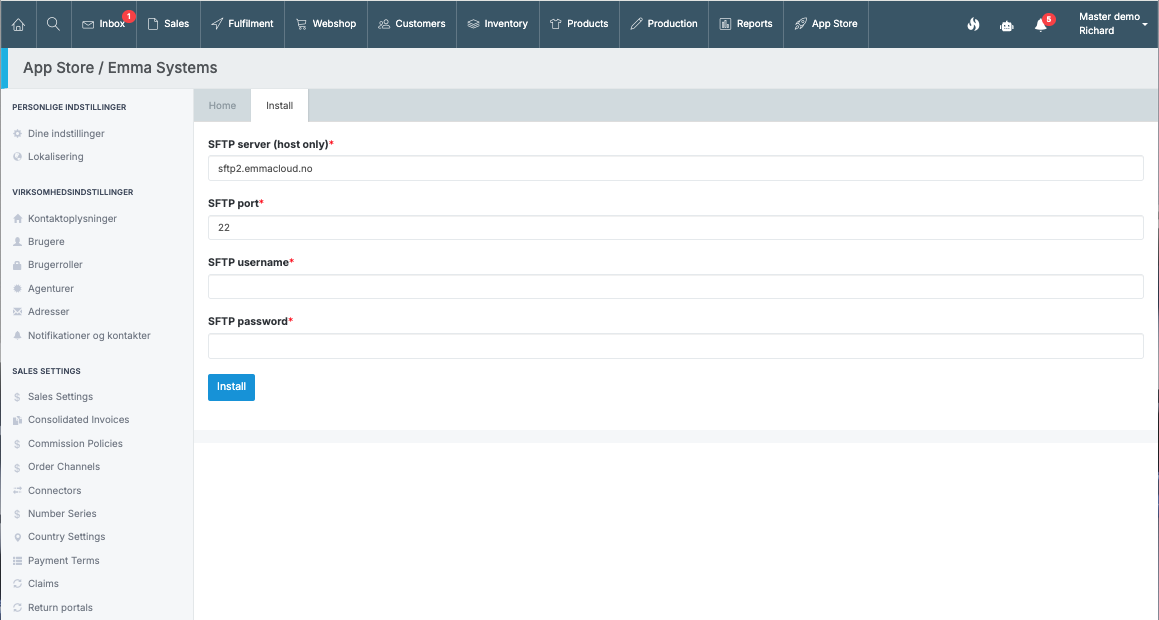Click the flame icon in top bar
The width and height of the screenshot is (1159, 620).
tap(973, 24)
